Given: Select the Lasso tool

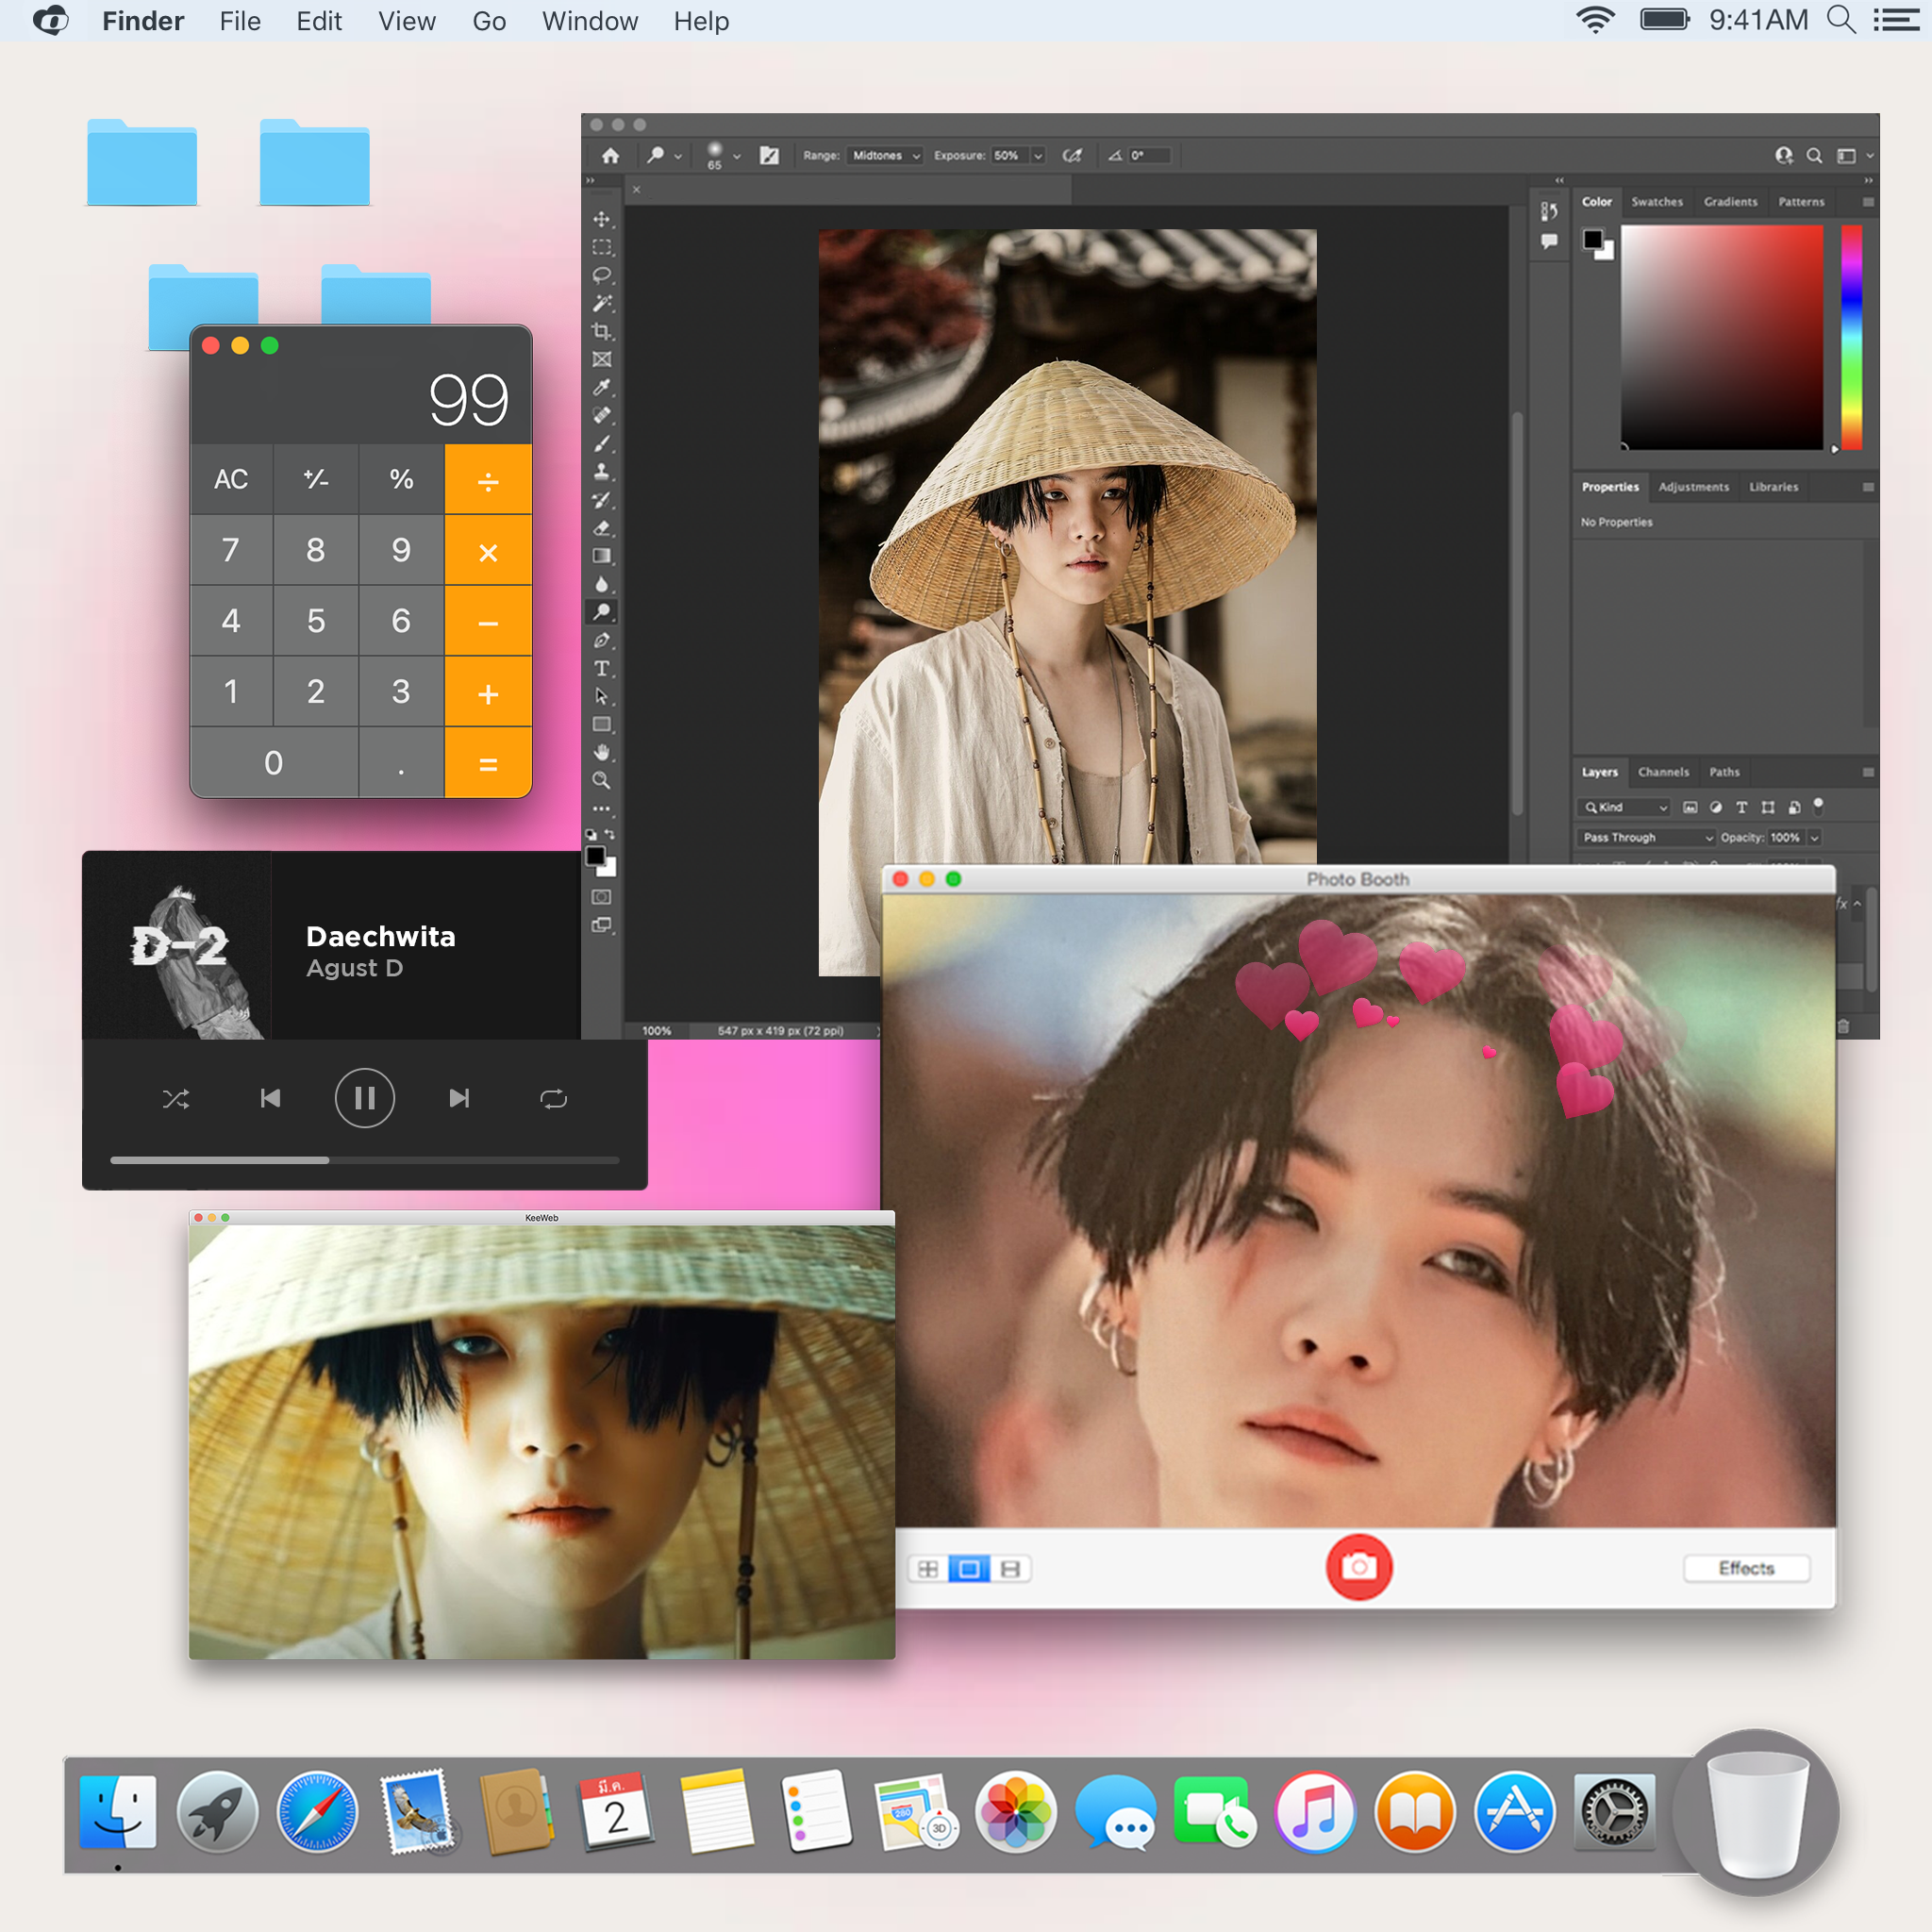Looking at the screenshot, I should point(601,275).
